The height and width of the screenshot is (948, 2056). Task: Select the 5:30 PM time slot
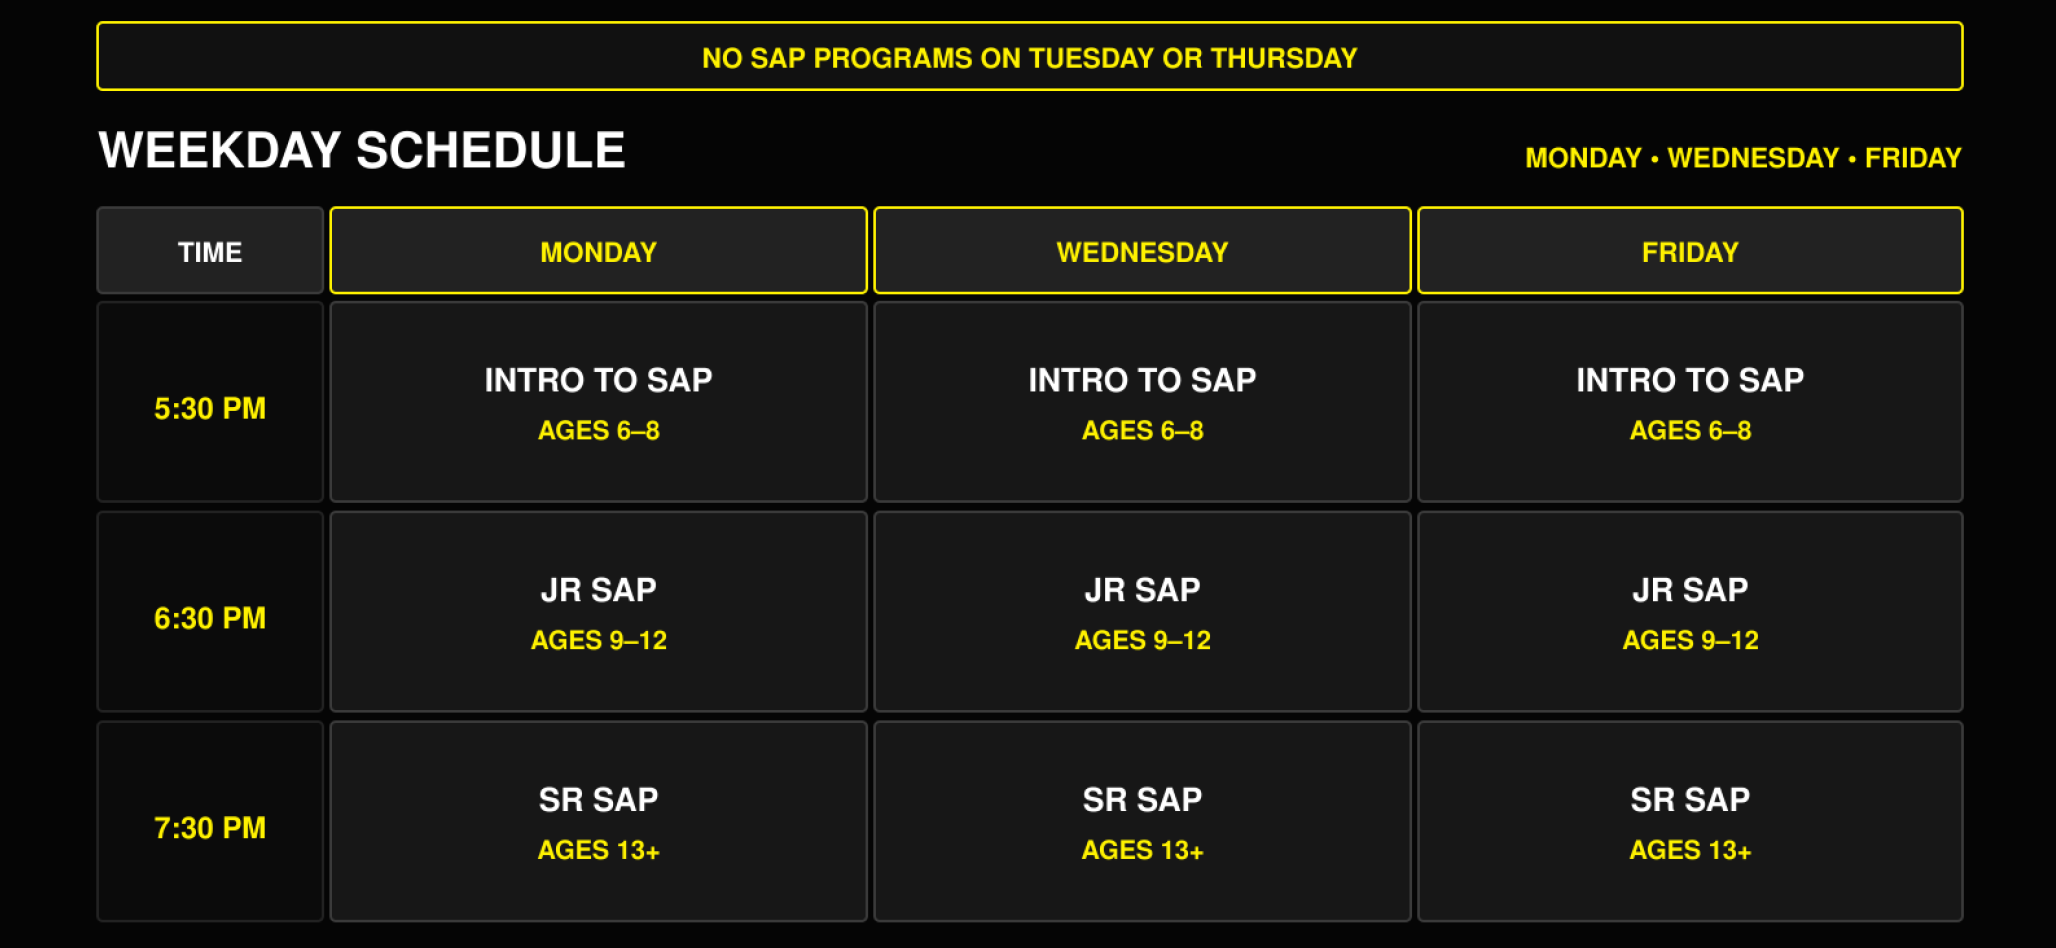click(x=210, y=402)
